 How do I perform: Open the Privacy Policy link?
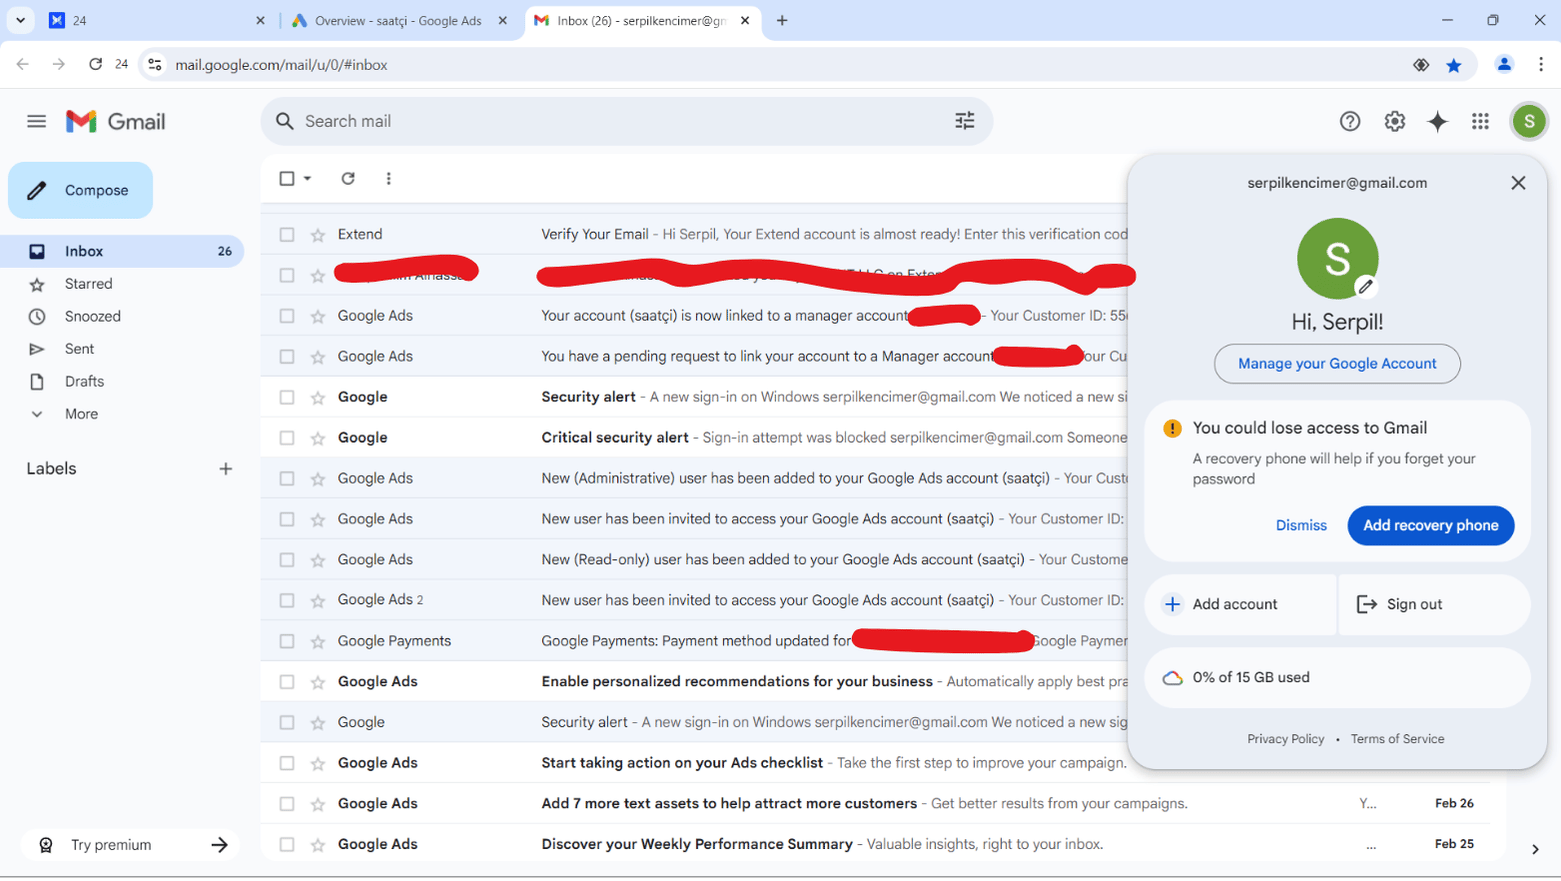point(1285,739)
